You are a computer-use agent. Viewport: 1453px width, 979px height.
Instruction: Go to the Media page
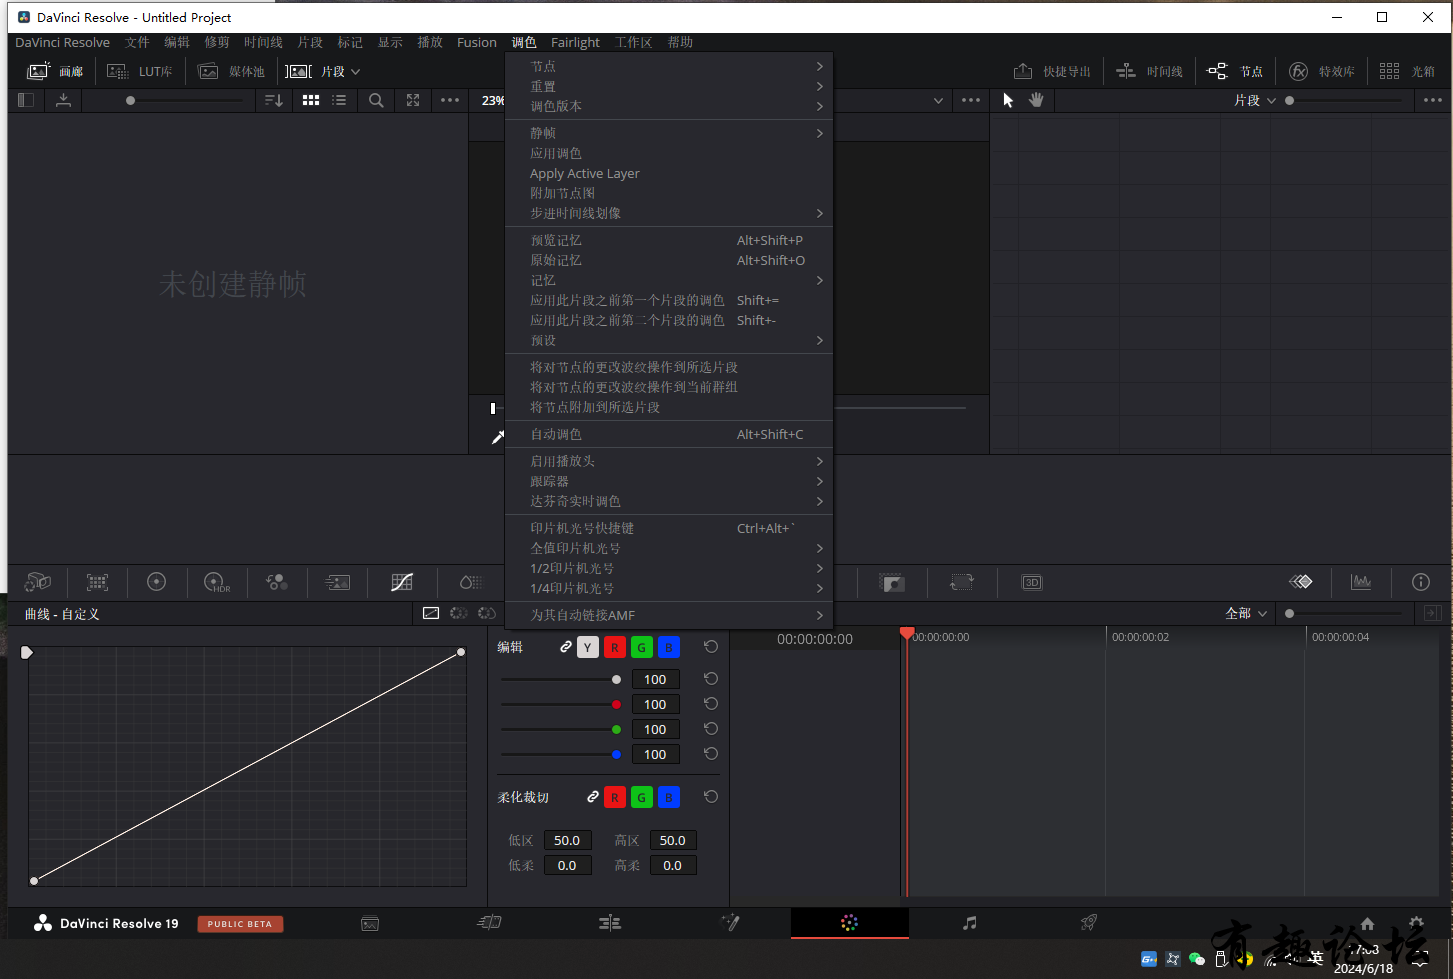click(370, 923)
